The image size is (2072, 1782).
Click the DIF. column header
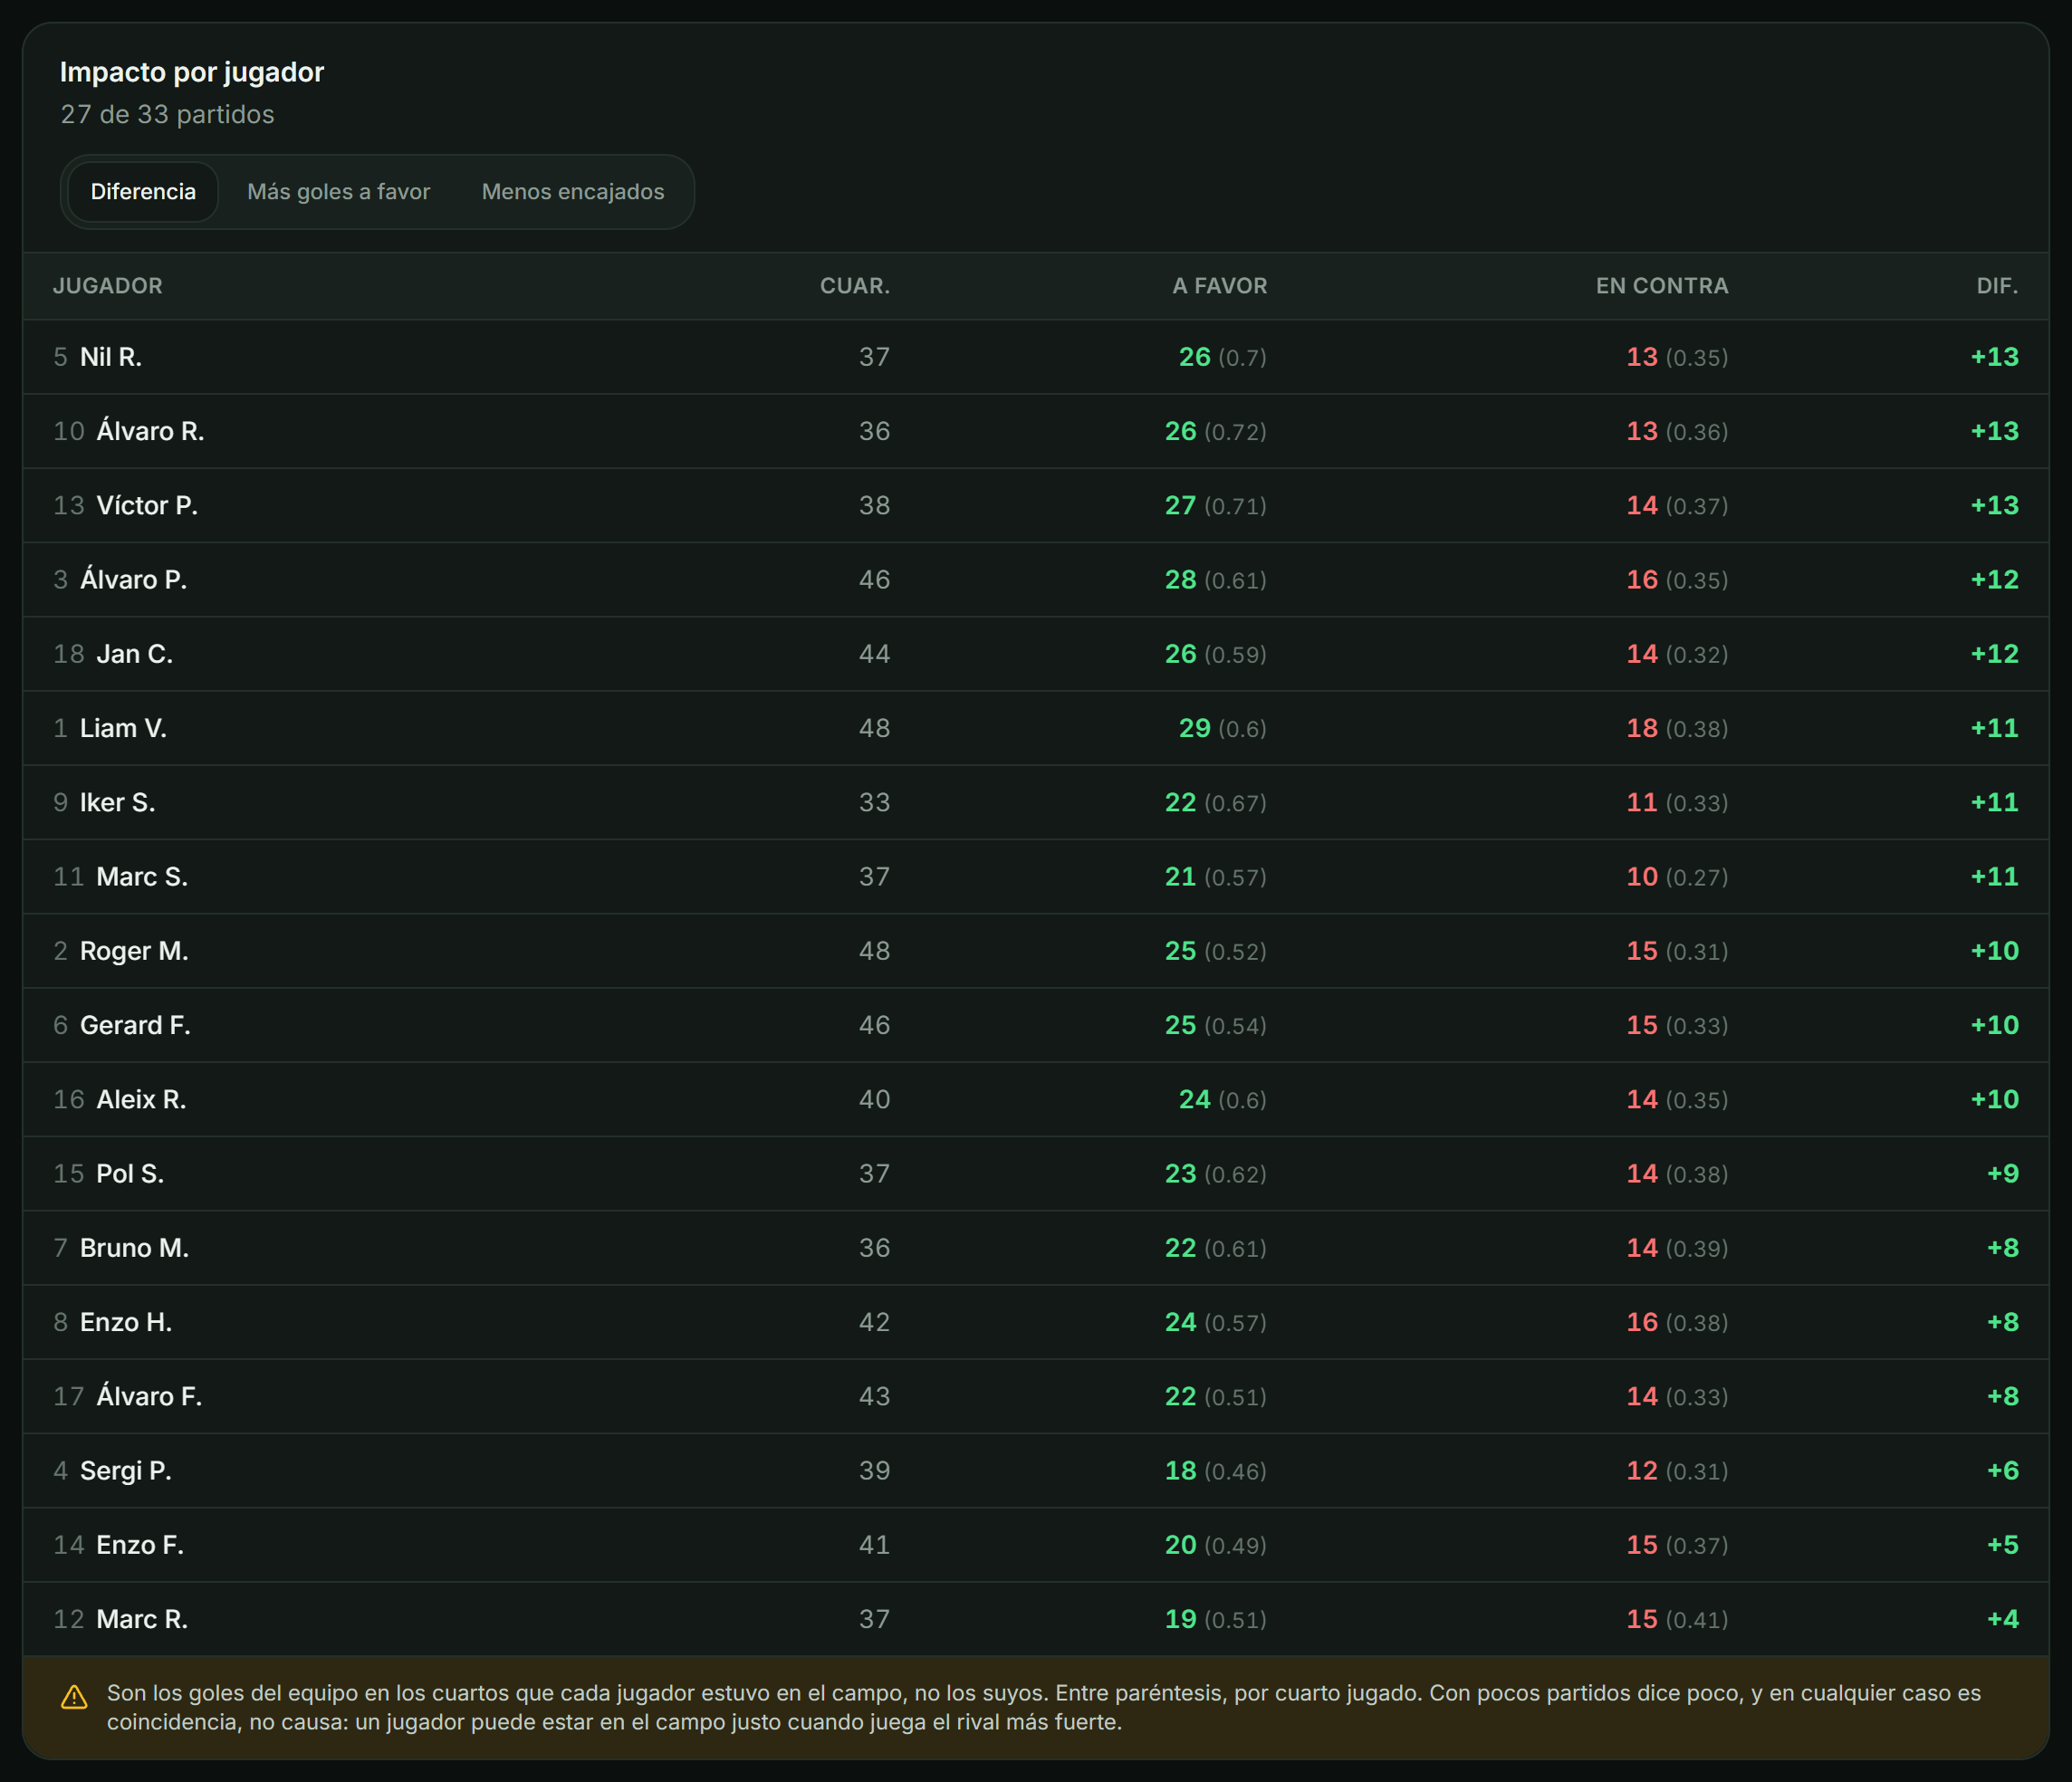pos(1997,286)
